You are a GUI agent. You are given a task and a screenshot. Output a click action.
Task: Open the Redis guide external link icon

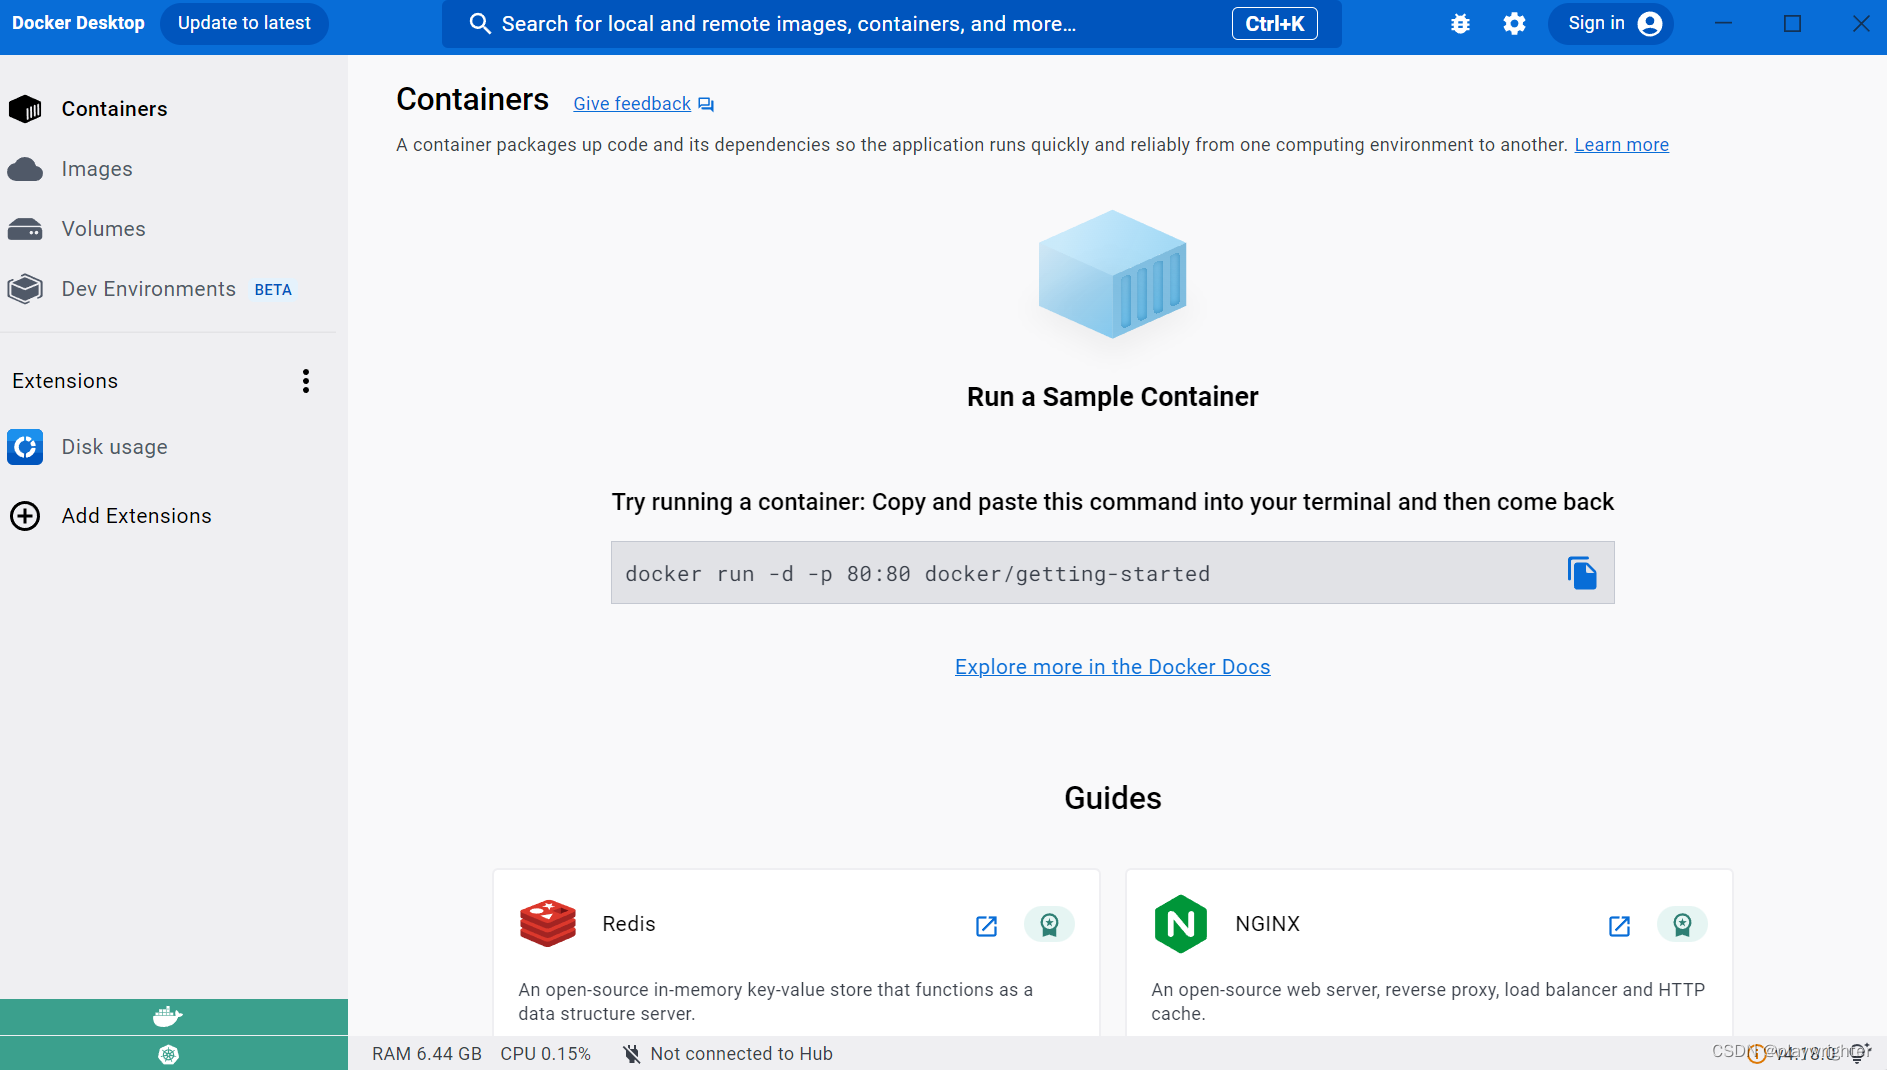(x=986, y=926)
